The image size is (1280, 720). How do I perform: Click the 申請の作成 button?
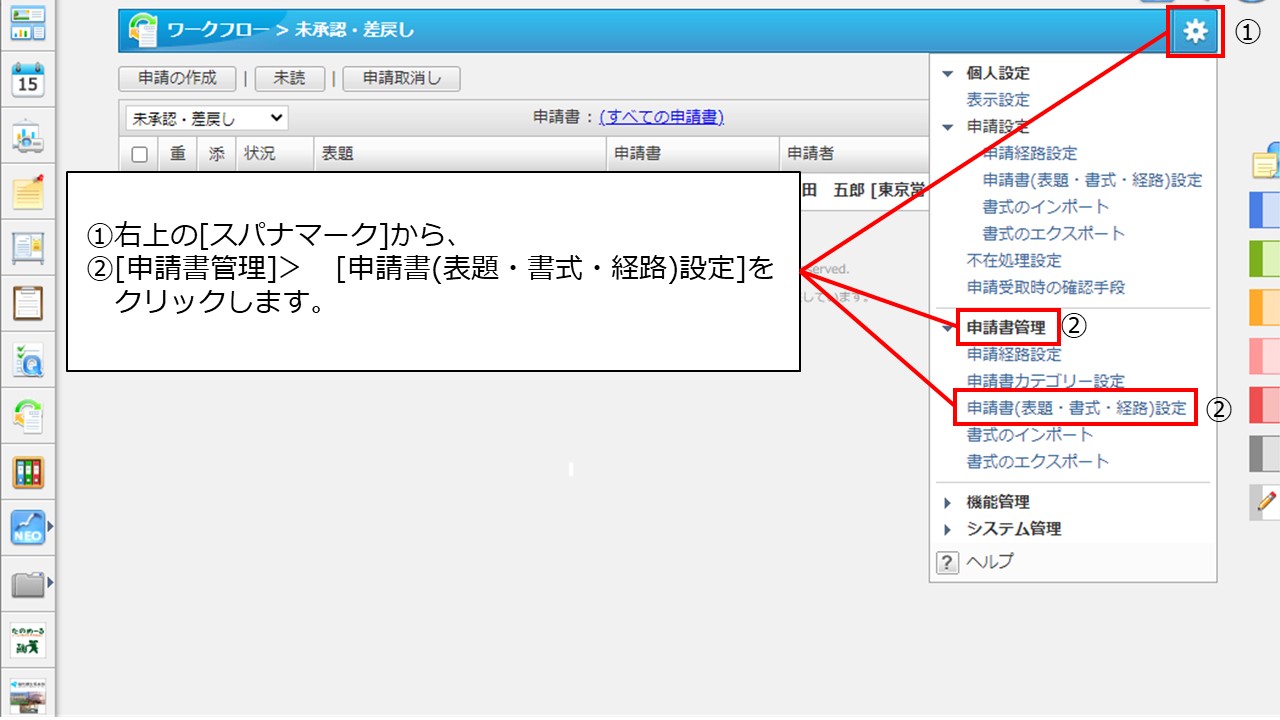[x=177, y=79]
